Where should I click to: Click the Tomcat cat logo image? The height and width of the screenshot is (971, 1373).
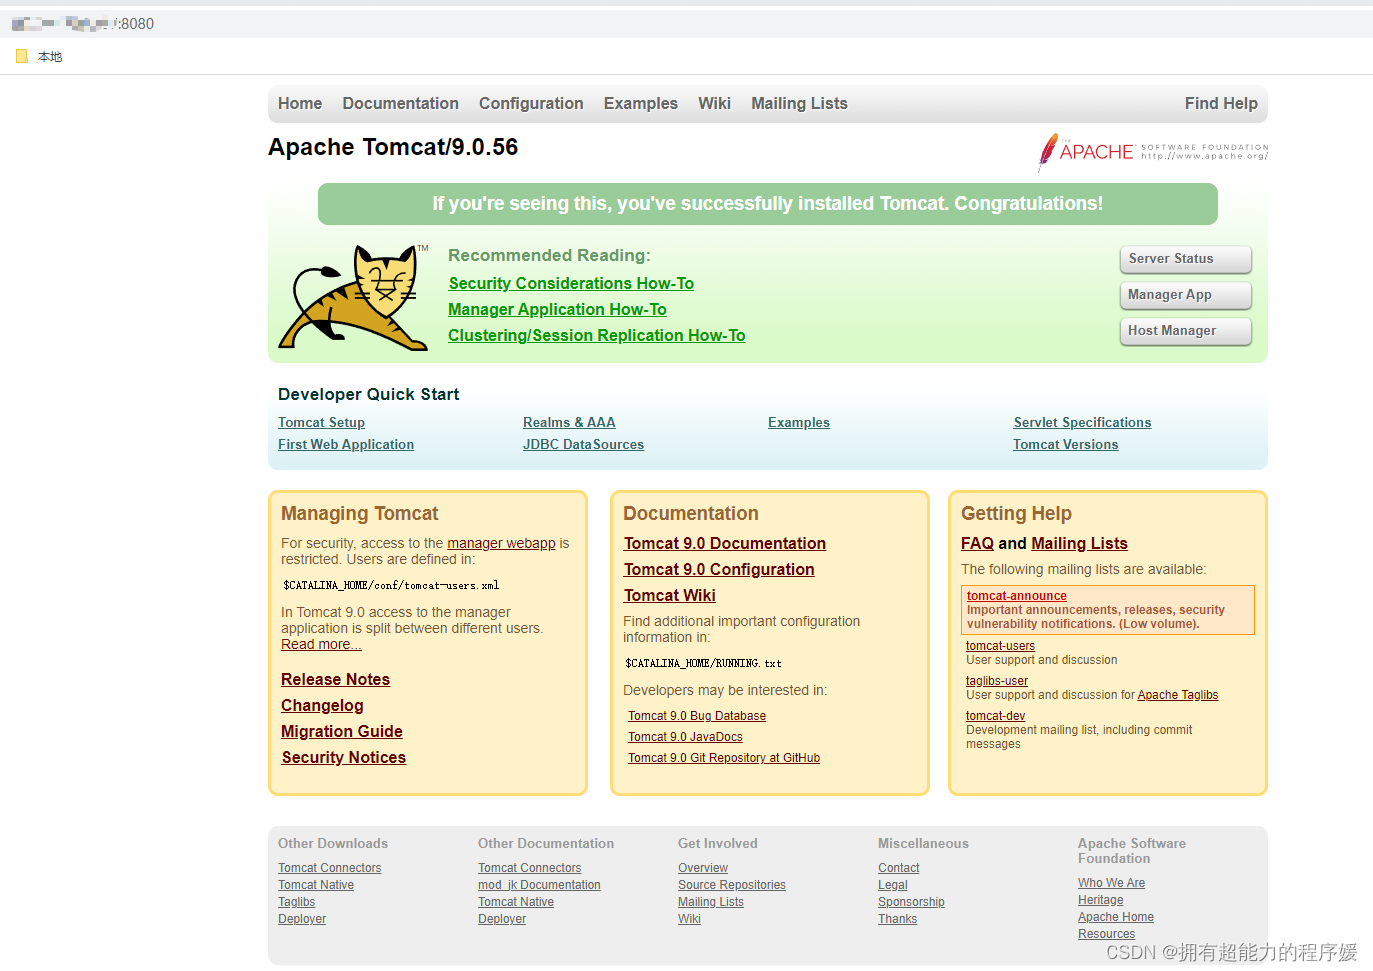click(x=353, y=297)
